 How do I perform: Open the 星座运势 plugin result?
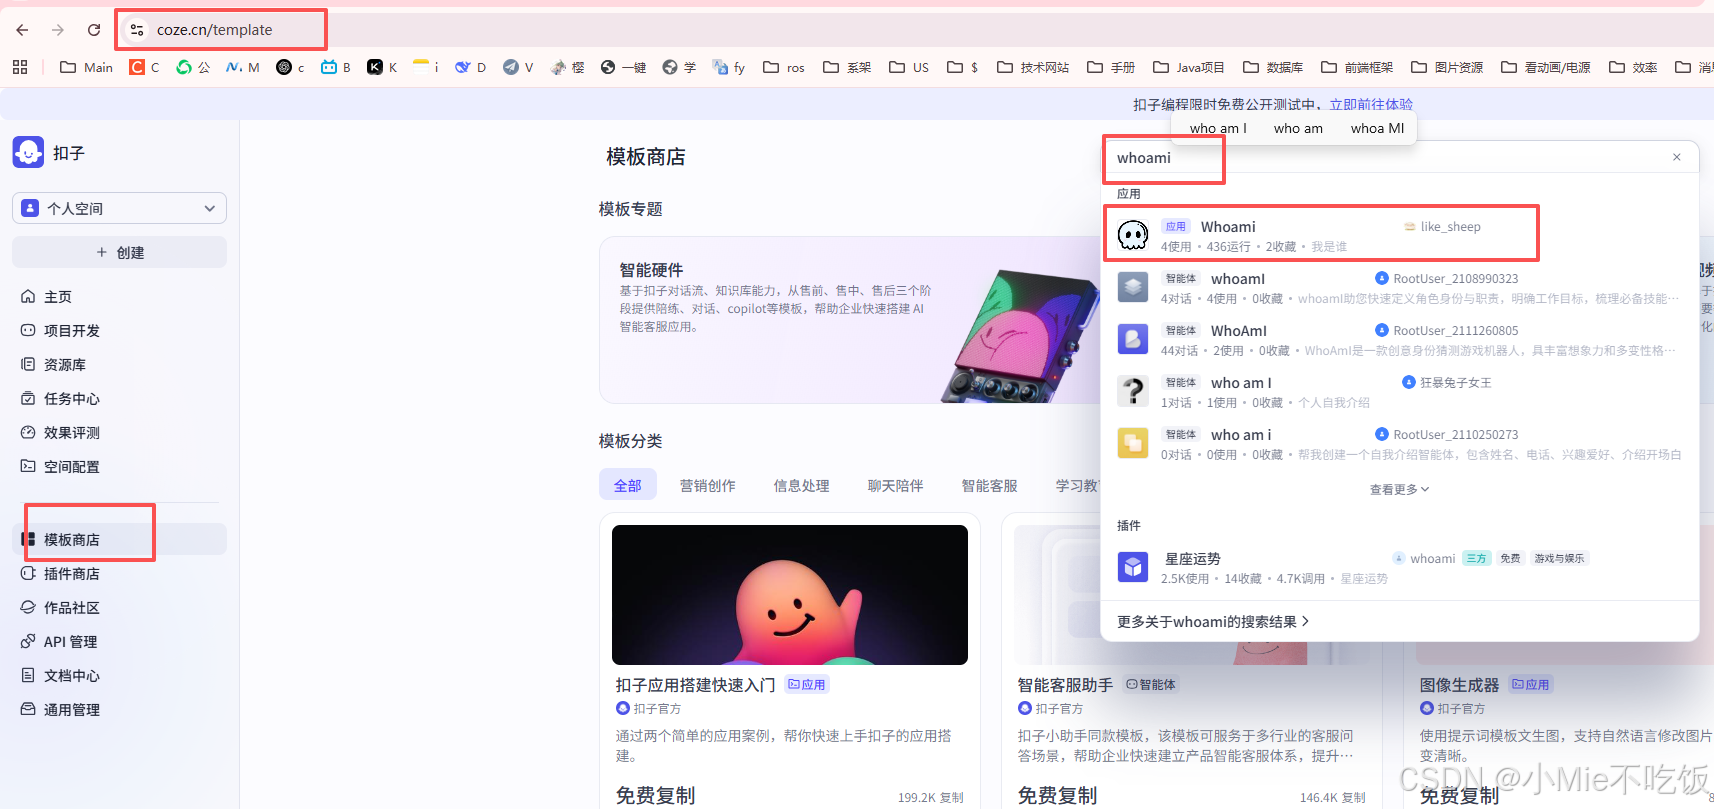coord(1400,568)
